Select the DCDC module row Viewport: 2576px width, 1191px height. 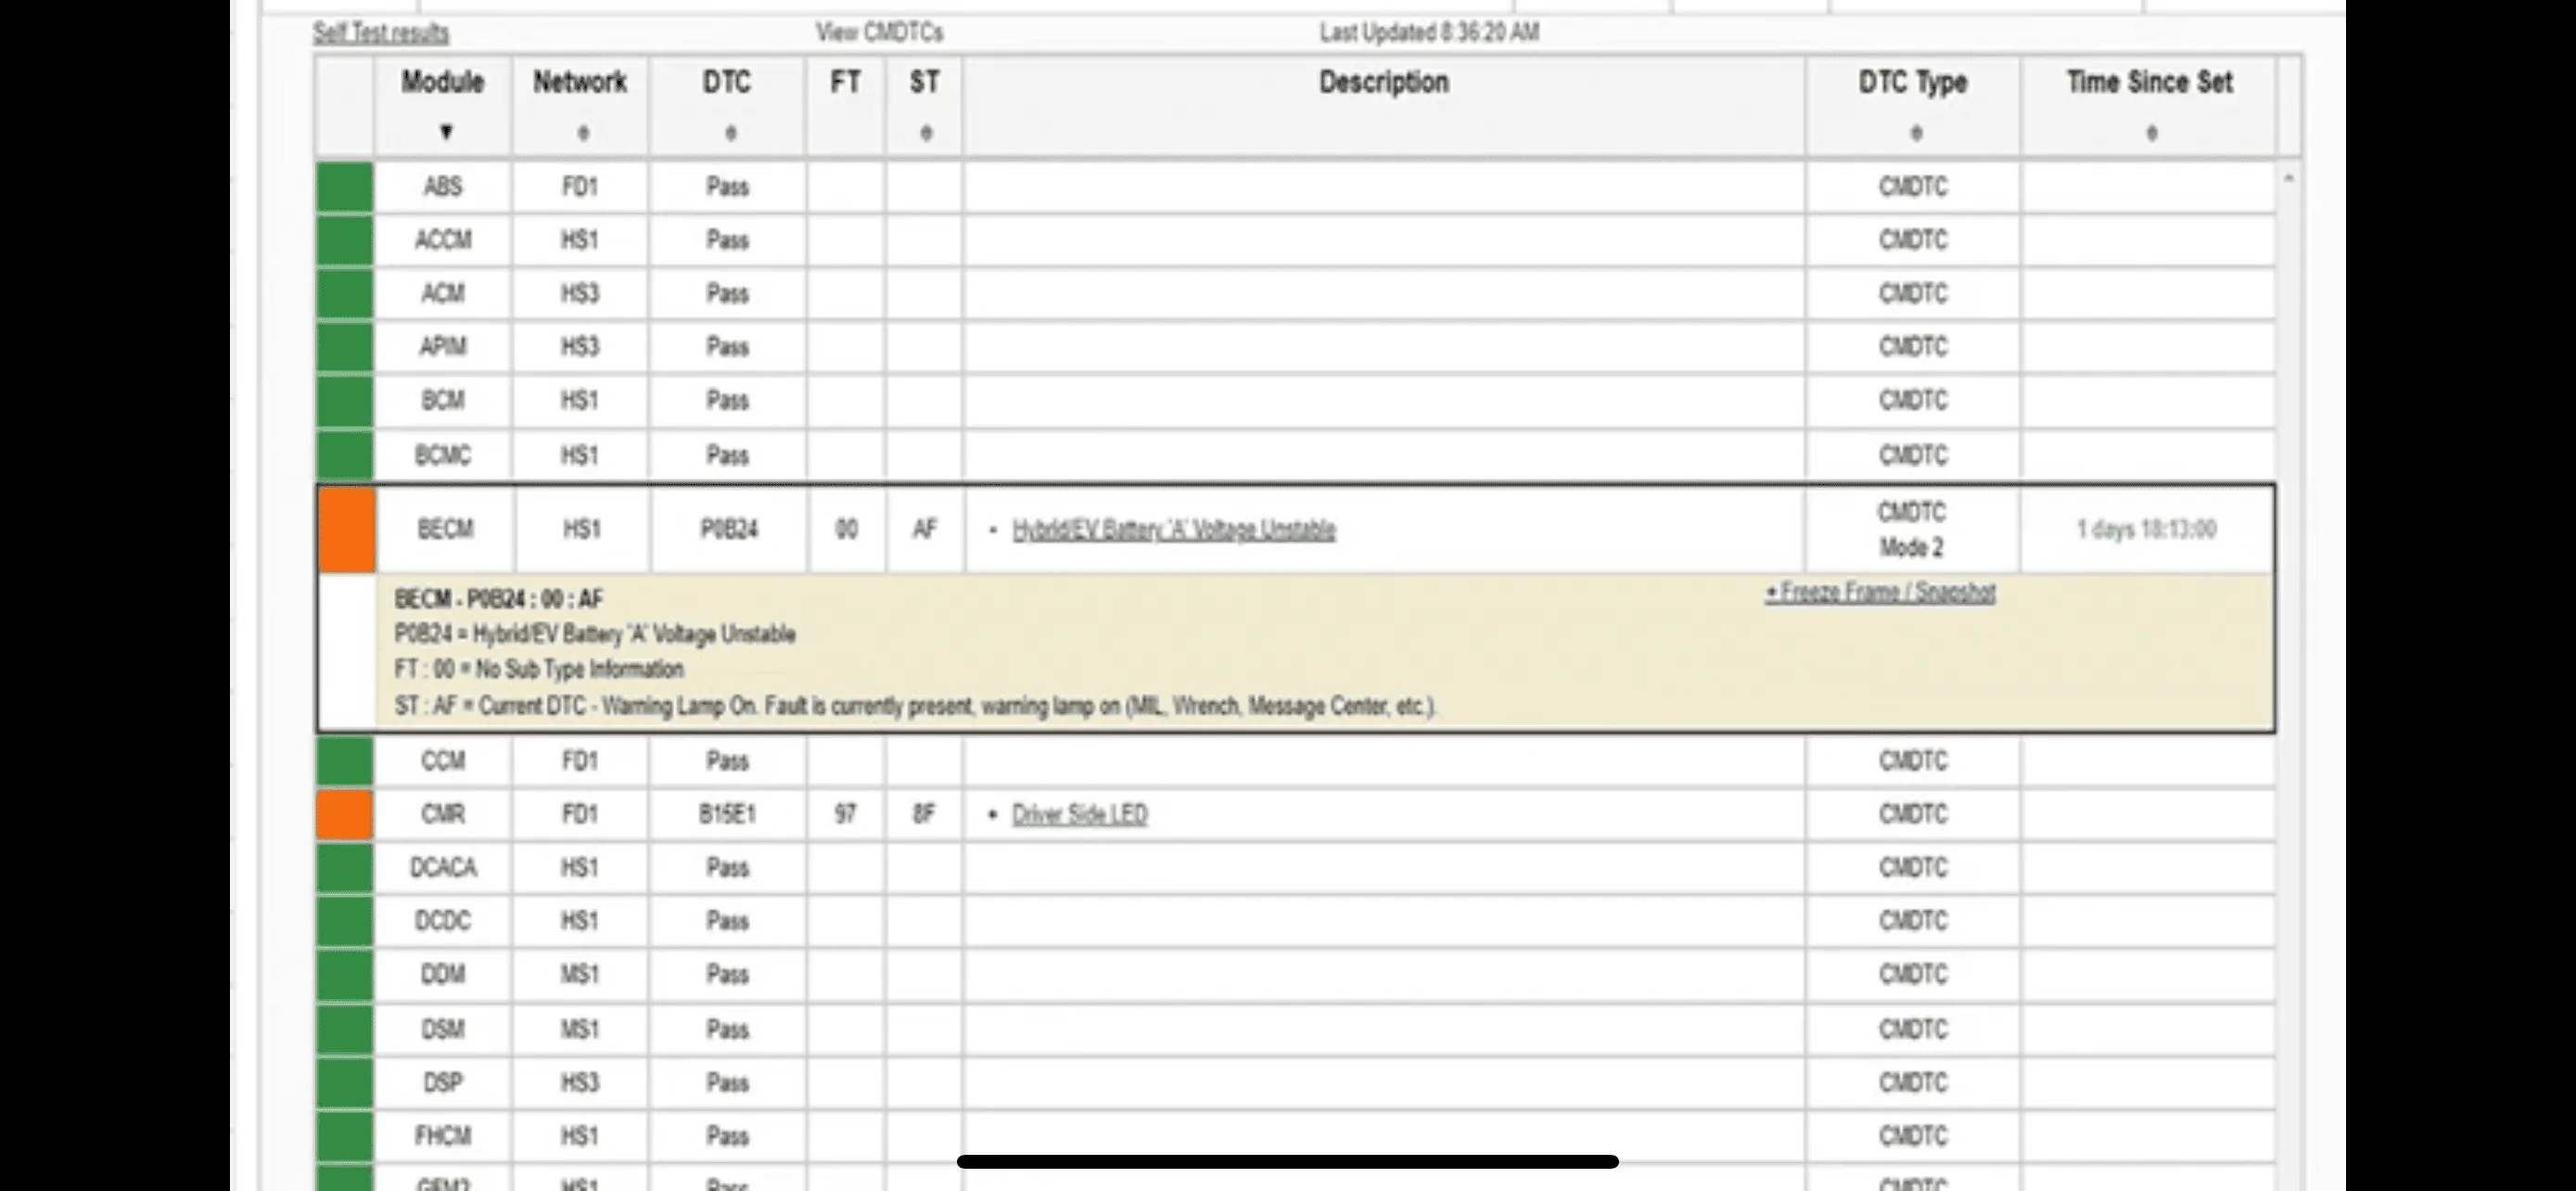pyautogui.click(x=1295, y=921)
